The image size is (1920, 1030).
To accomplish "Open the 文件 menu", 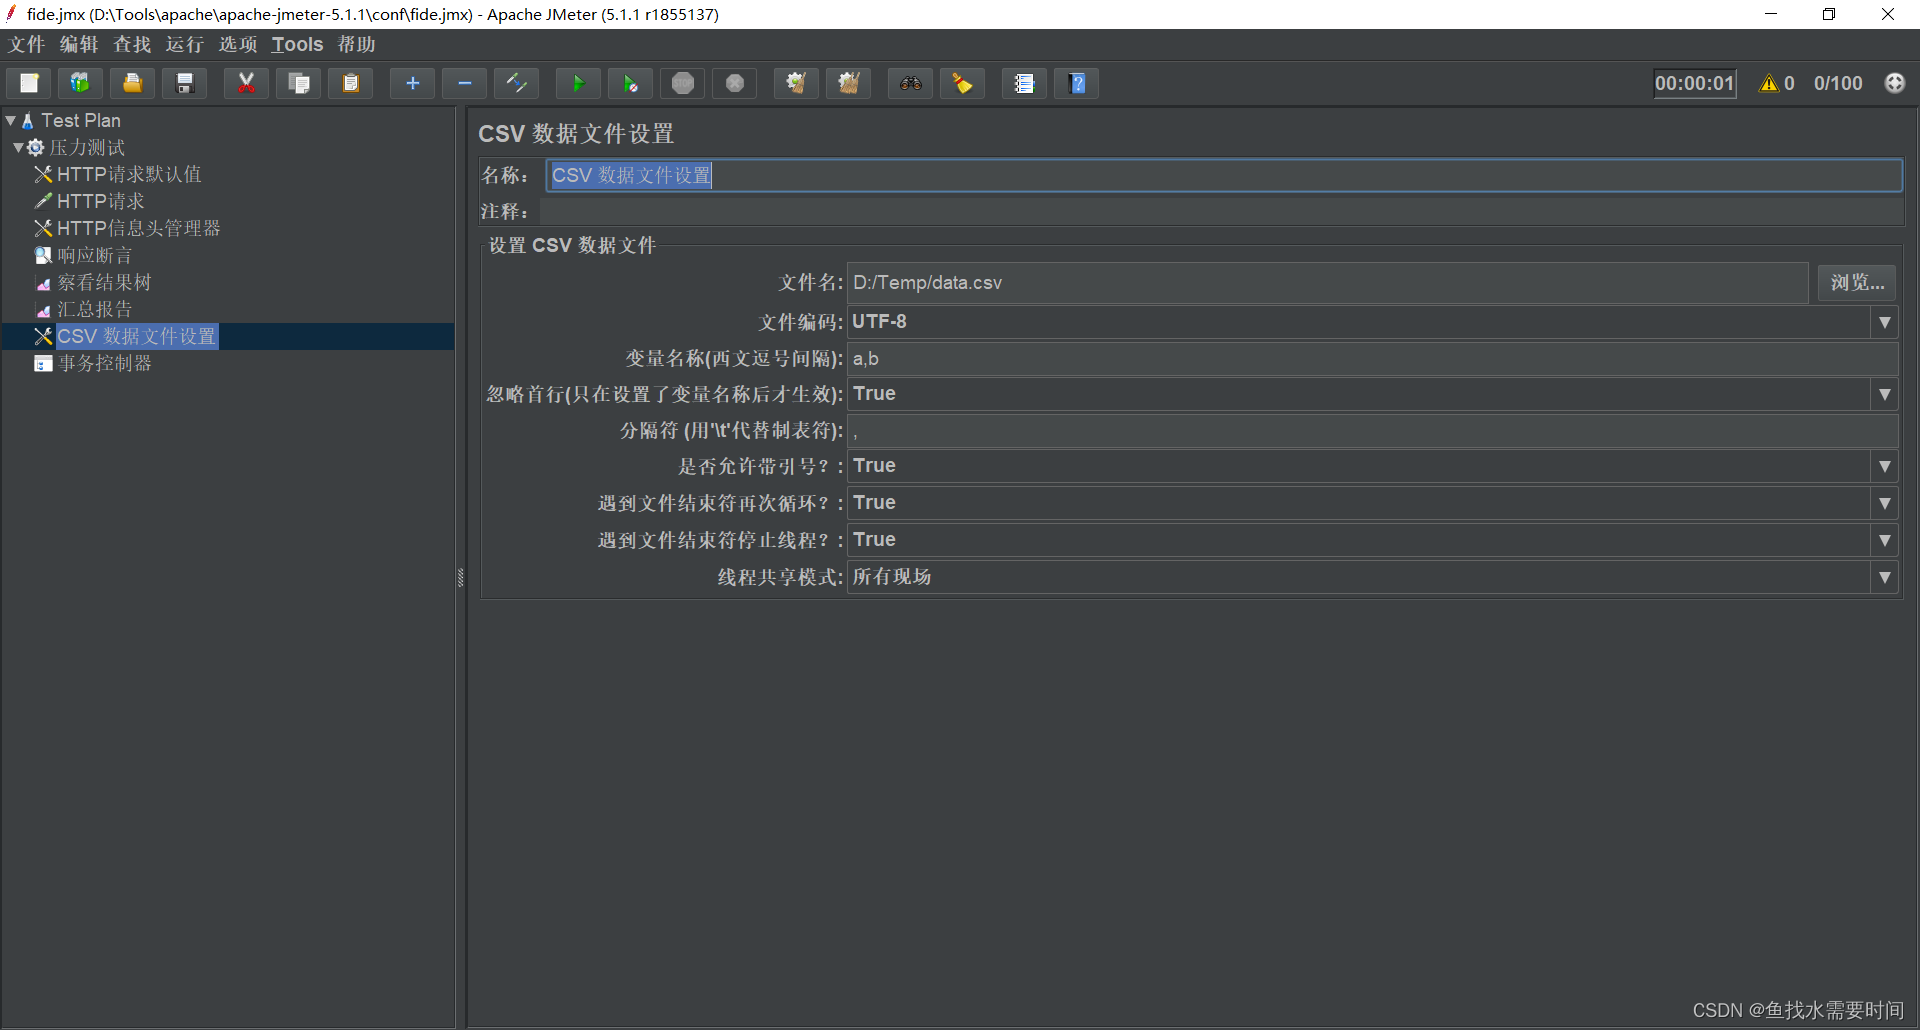I will coord(27,44).
